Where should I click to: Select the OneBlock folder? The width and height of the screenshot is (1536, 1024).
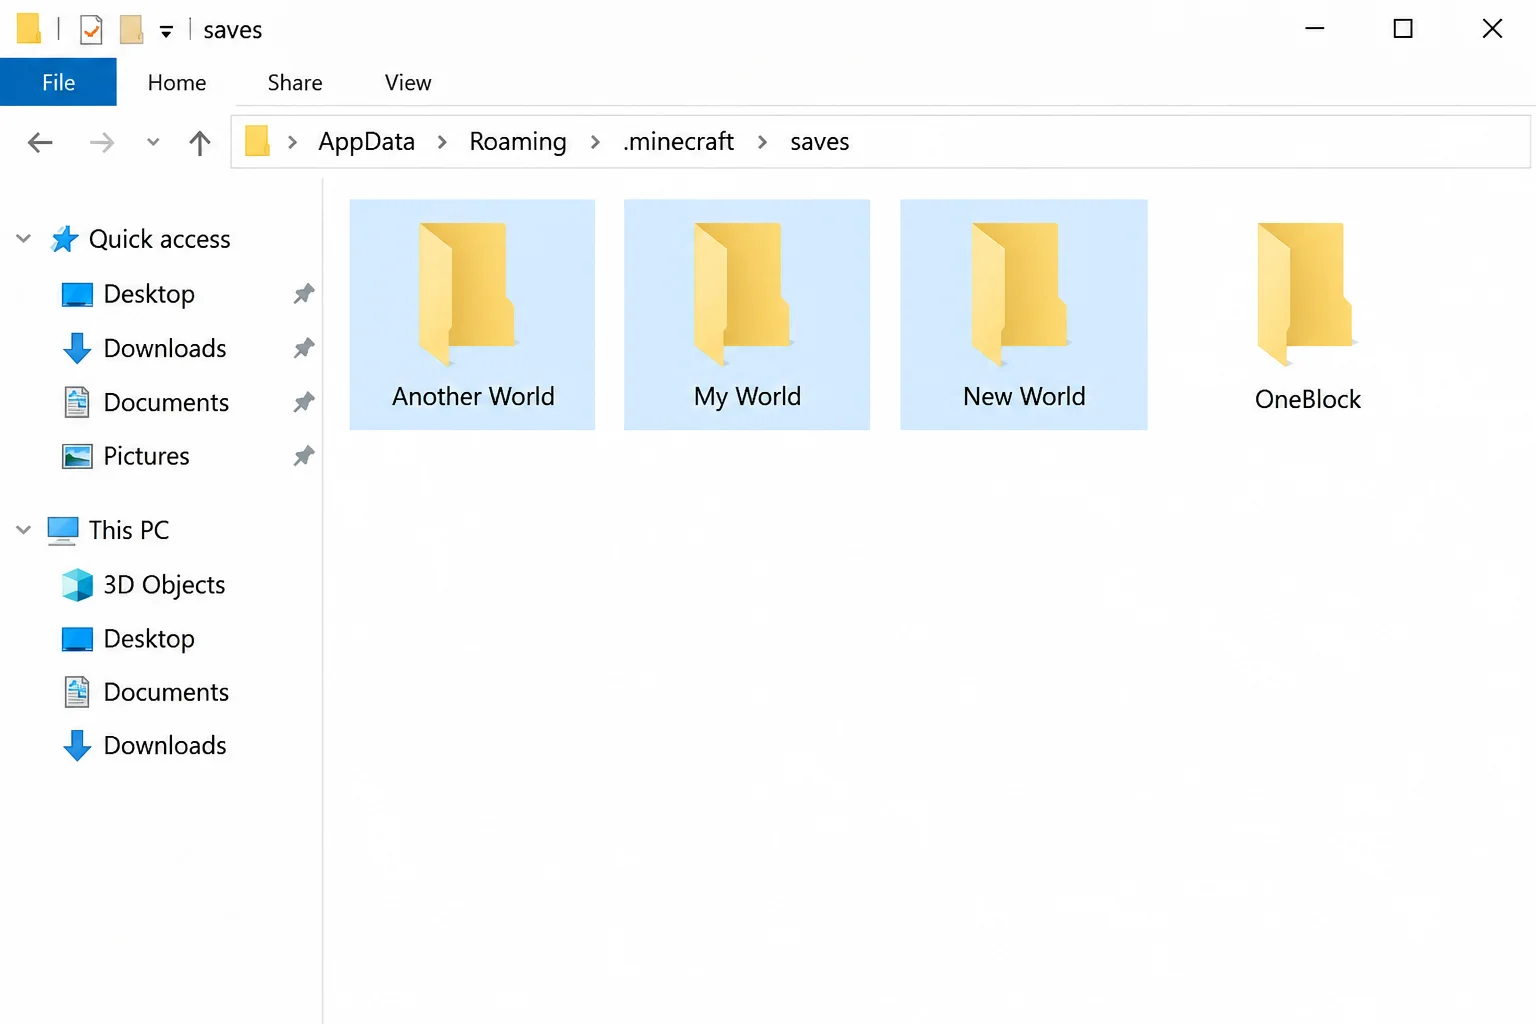click(1307, 315)
